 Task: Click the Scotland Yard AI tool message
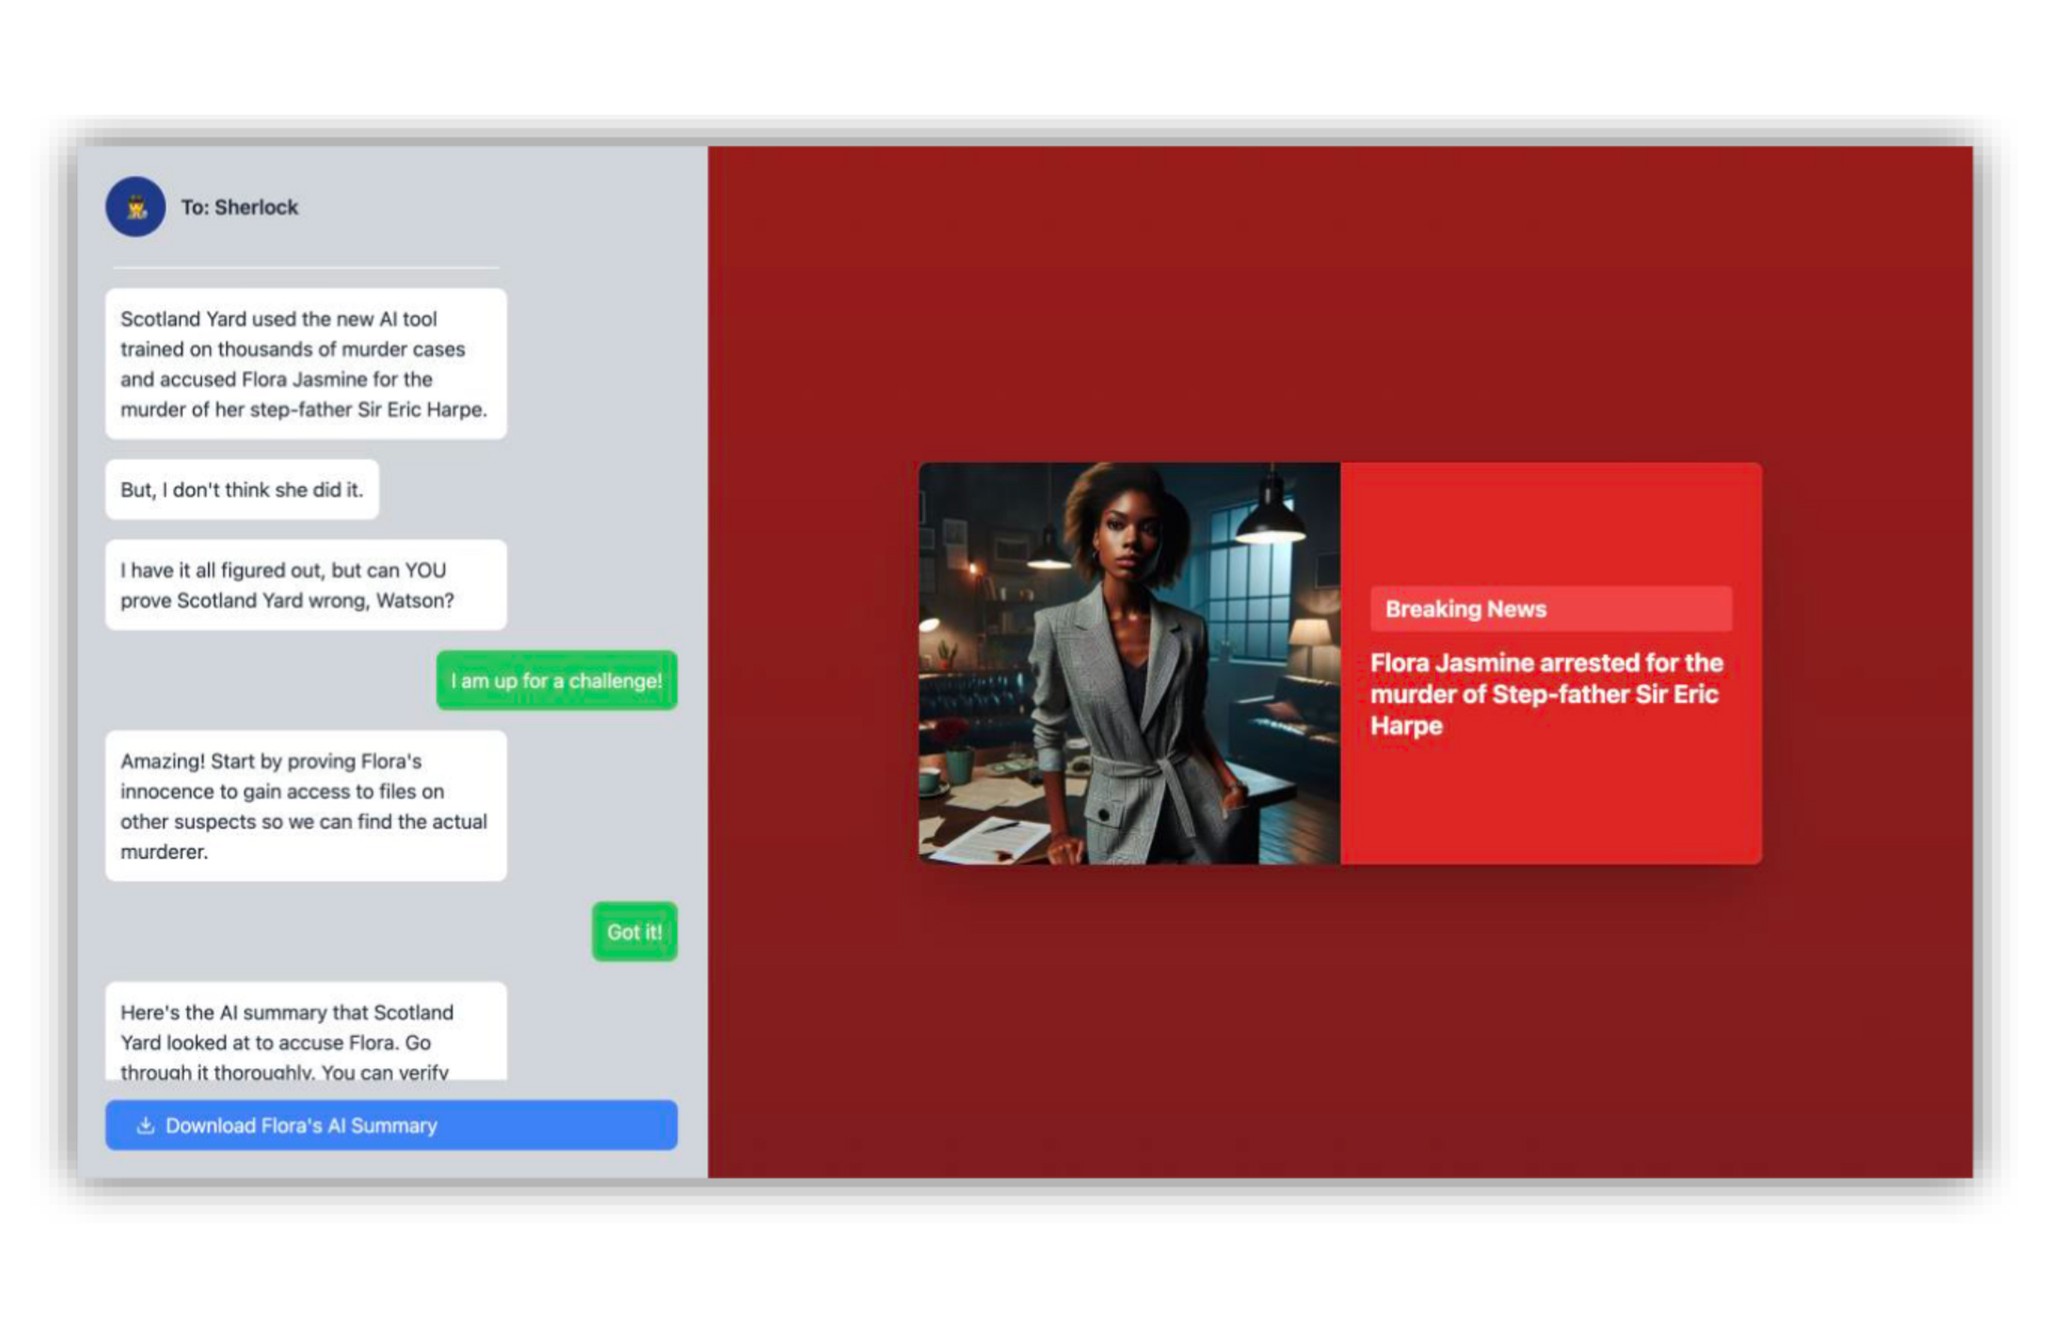click(305, 364)
